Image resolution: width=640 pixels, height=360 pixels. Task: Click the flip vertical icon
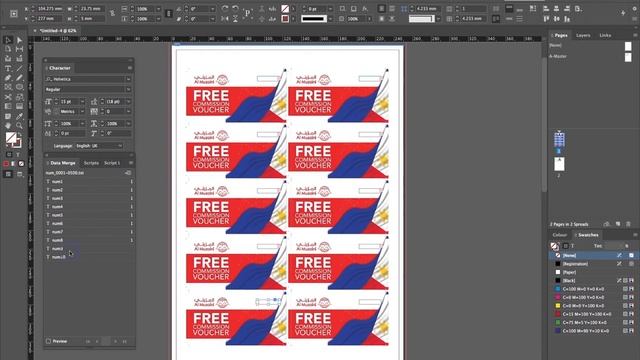(x=236, y=19)
